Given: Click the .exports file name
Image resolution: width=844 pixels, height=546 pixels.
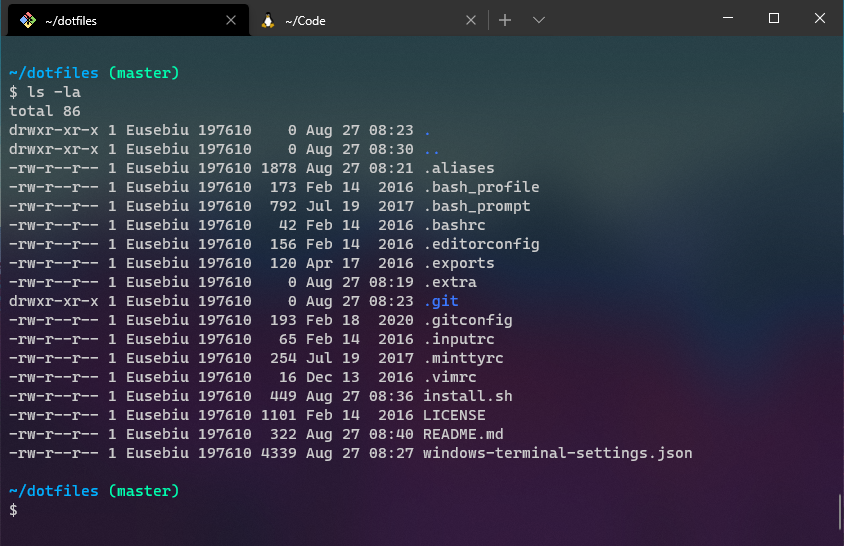Looking at the screenshot, I should tap(459, 263).
